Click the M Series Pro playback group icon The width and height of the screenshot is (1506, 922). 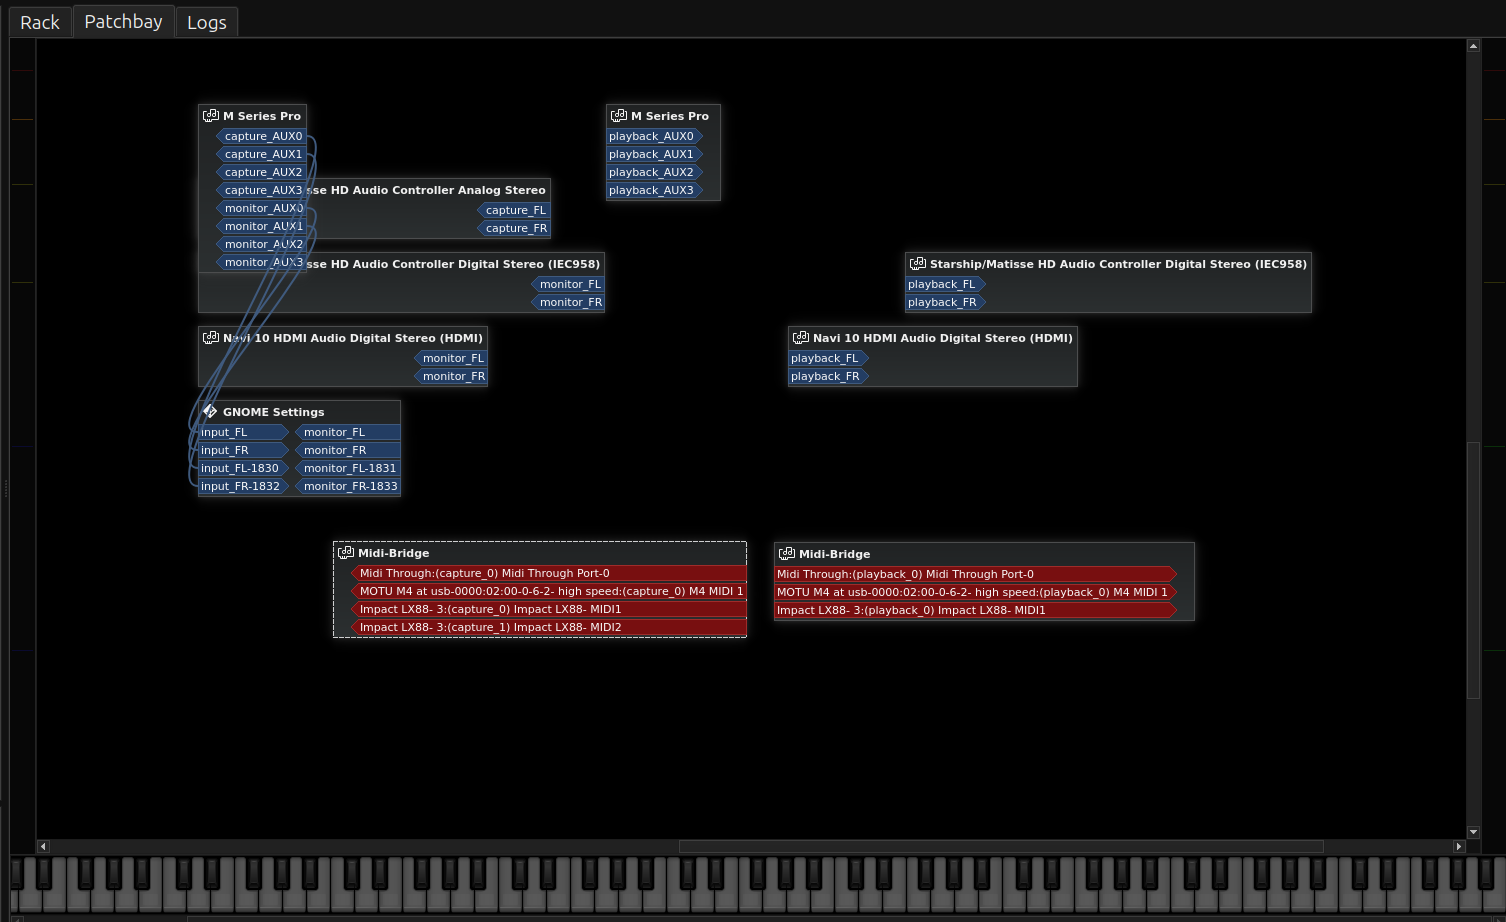619,116
